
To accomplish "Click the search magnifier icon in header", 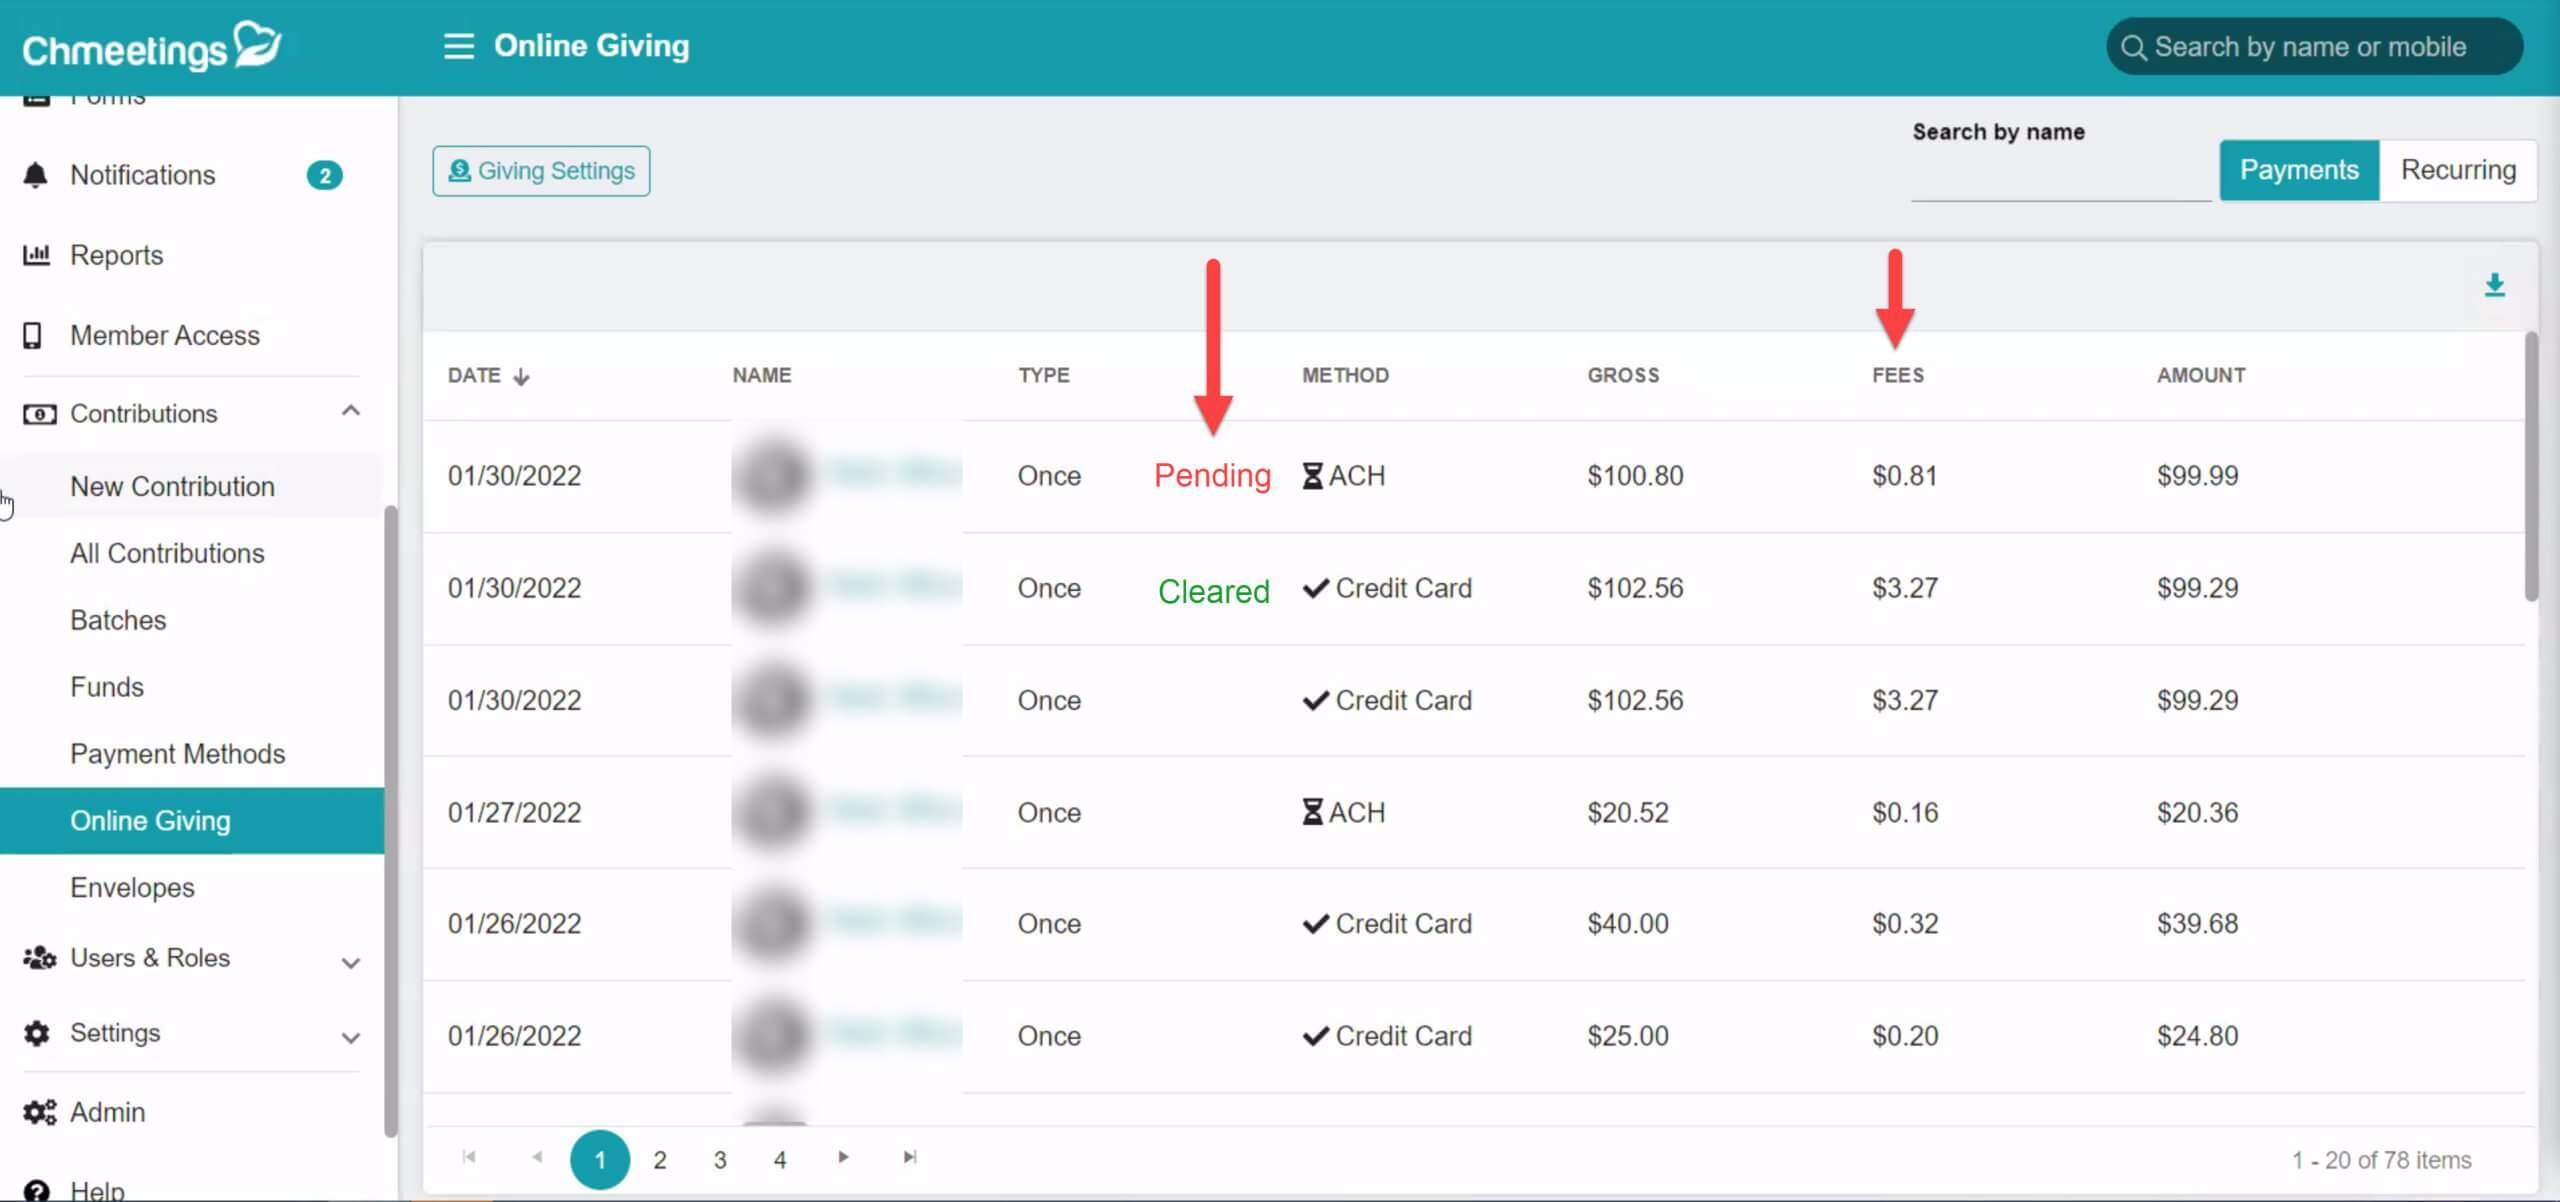I will coord(2133,47).
